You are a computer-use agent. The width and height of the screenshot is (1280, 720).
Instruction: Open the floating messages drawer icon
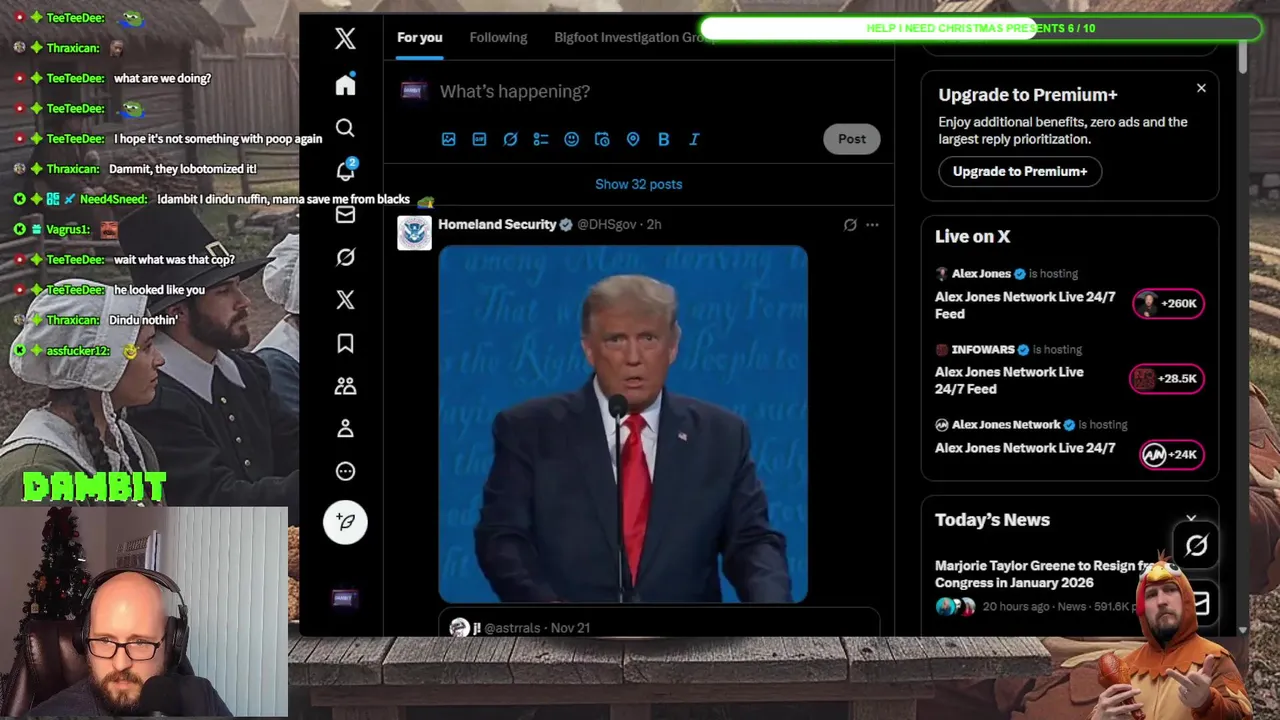(x=1199, y=603)
